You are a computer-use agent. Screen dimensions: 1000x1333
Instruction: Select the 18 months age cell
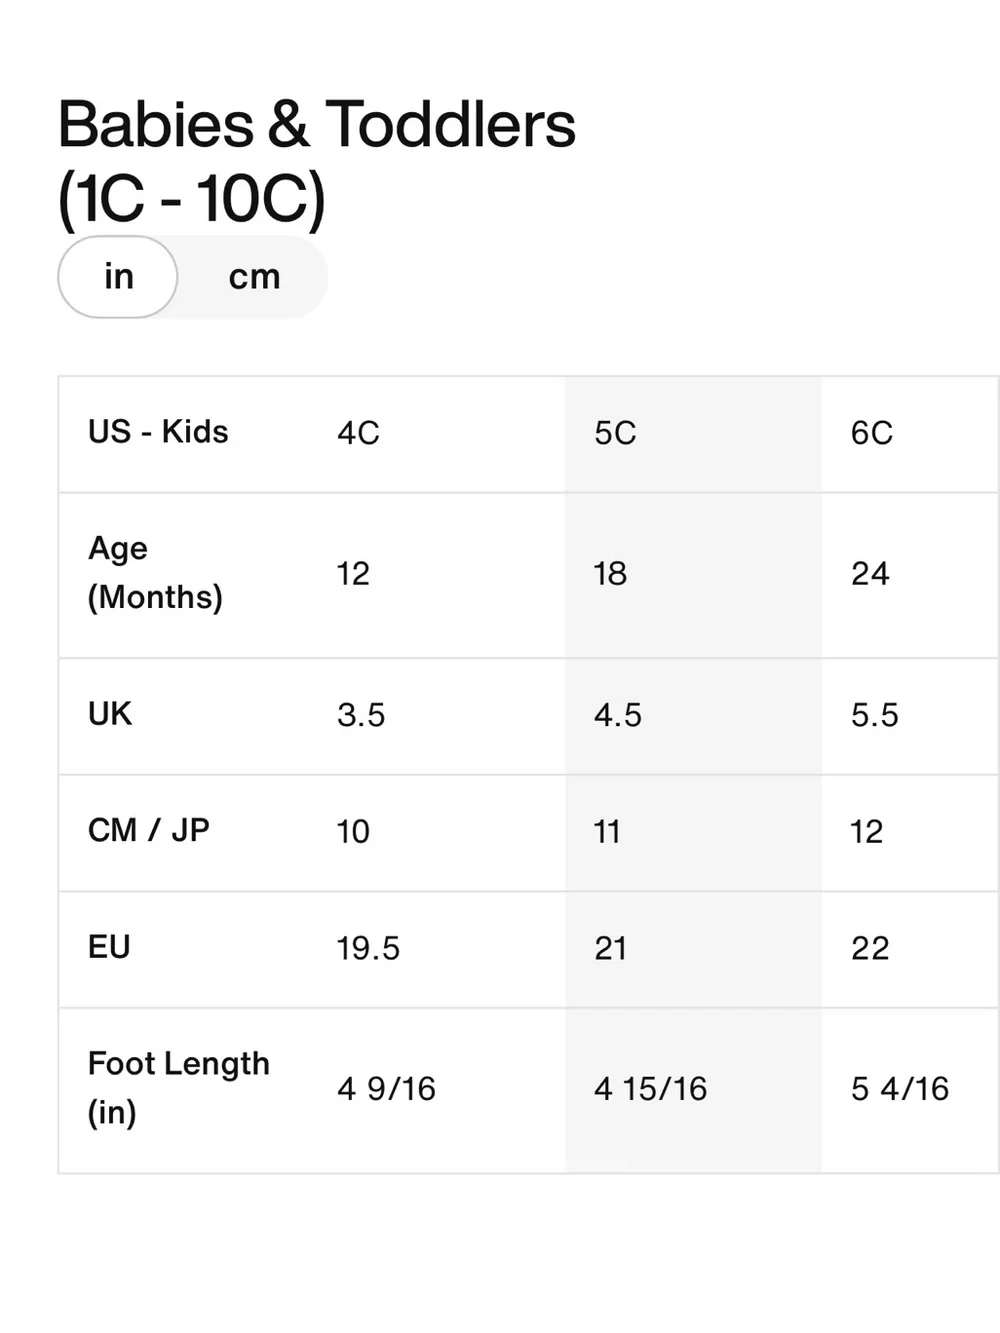point(610,574)
